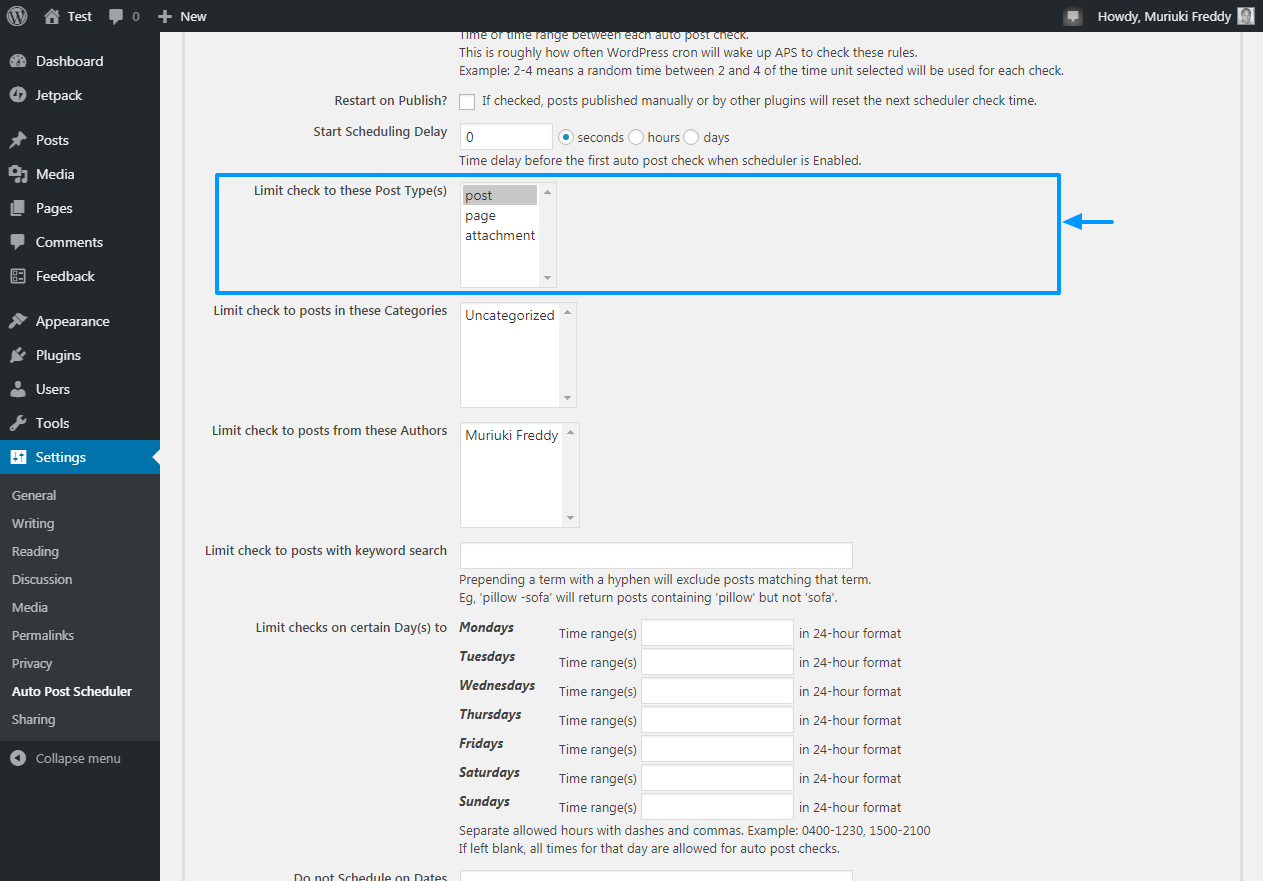Click the Users person icon
The width and height of the screenshot is (1263, 881).
tap(18, 389)
